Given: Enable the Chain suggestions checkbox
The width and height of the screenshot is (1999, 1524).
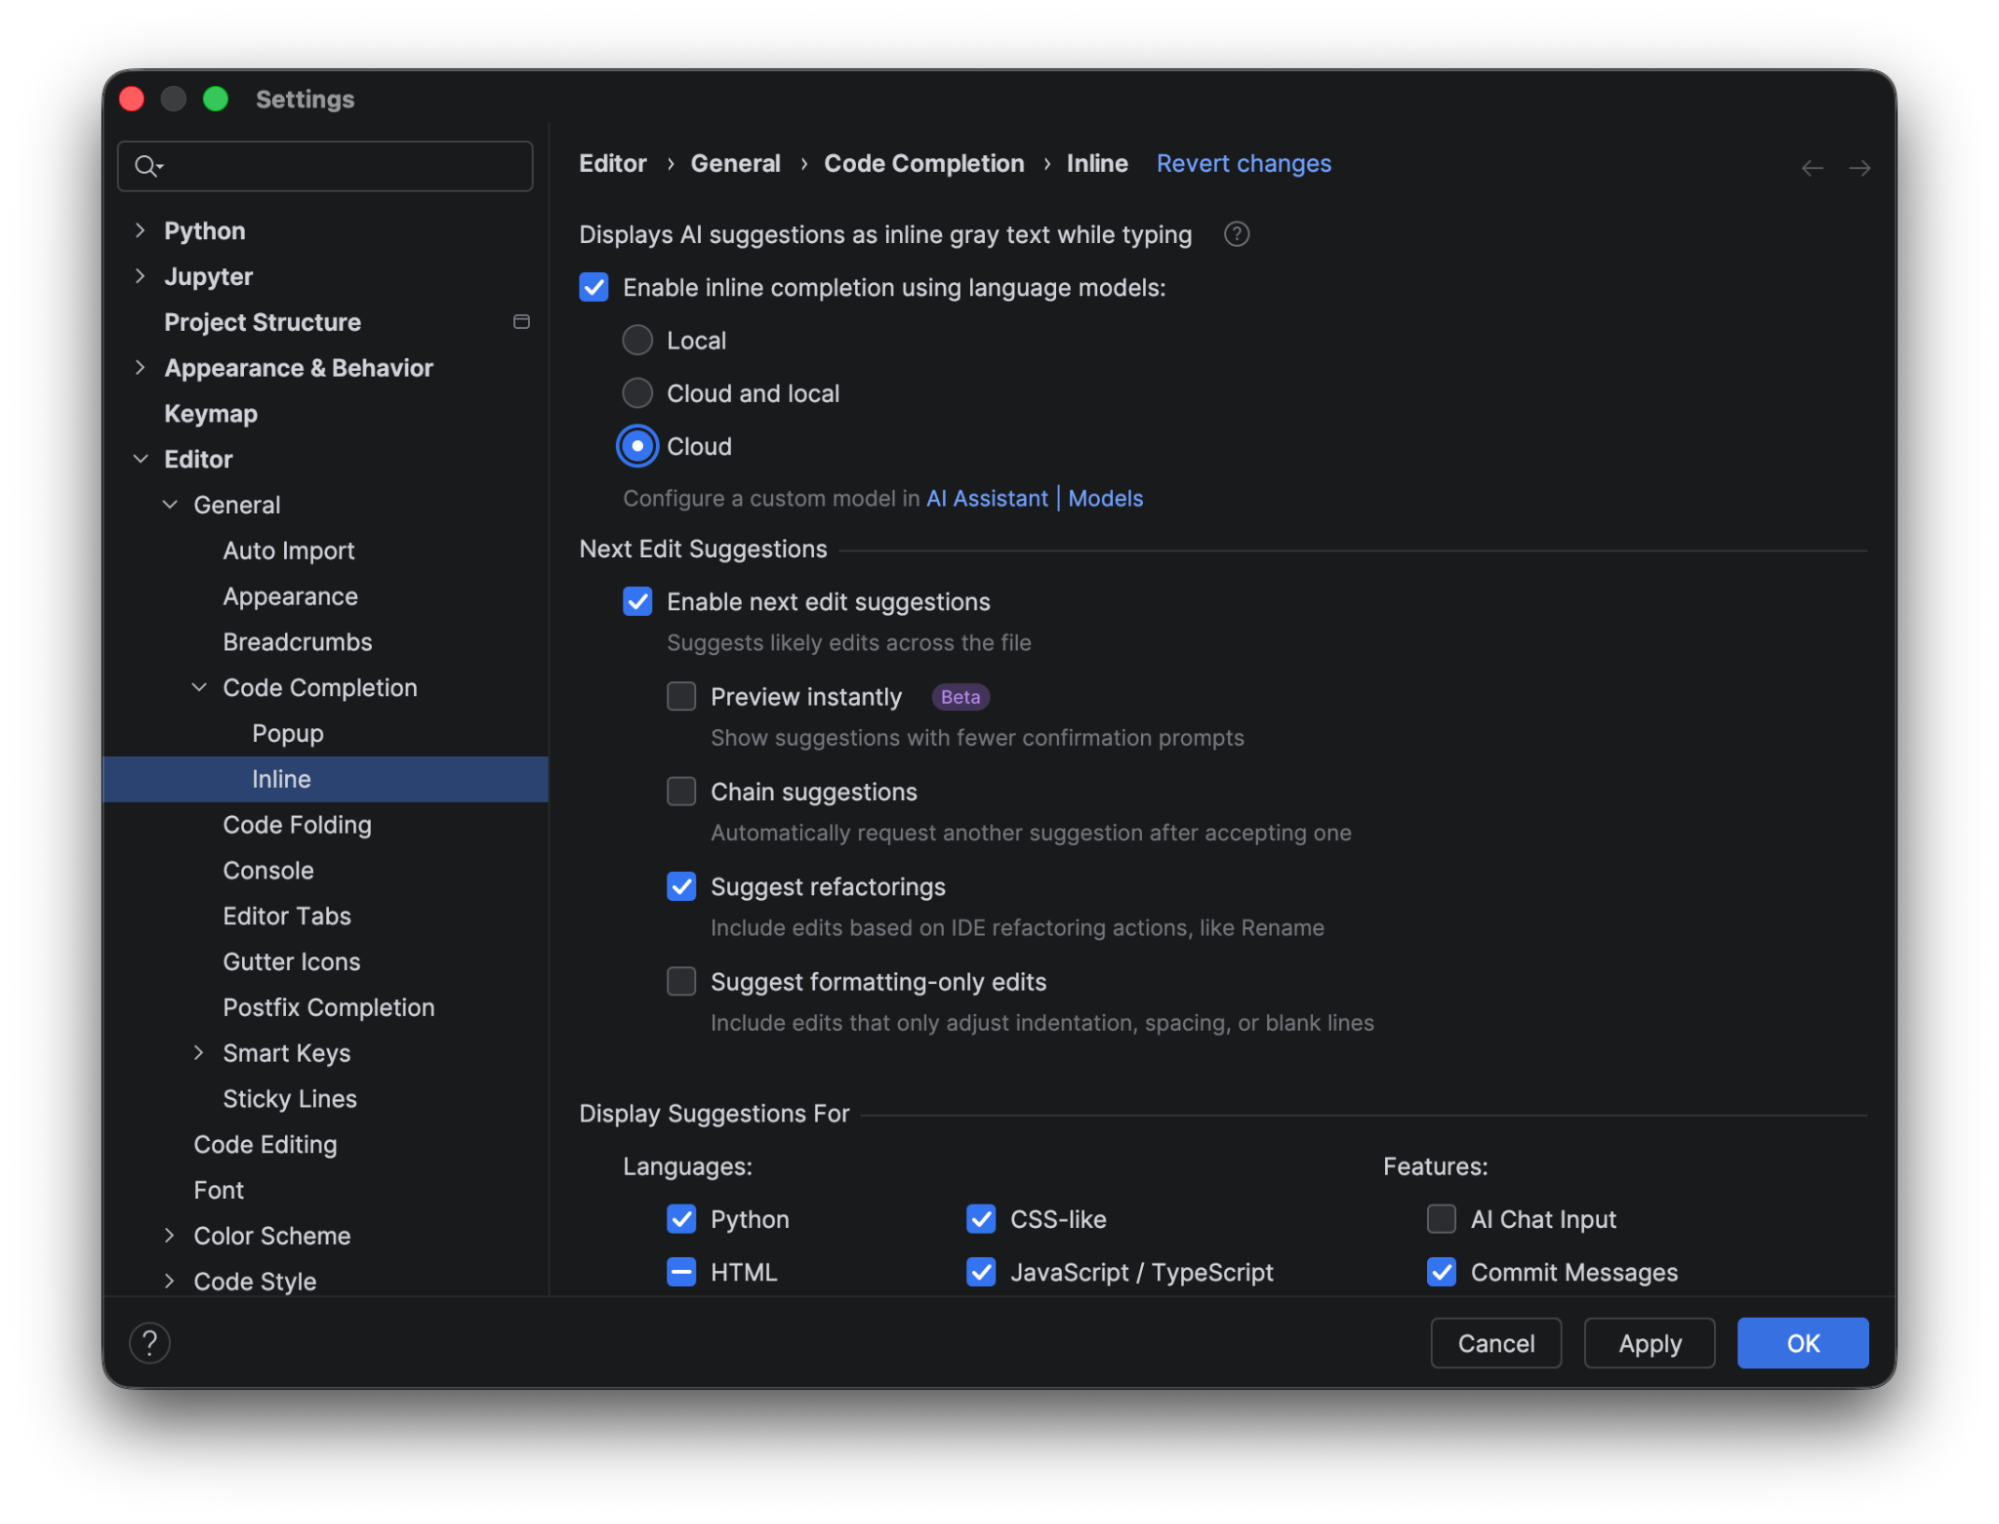Looking at the screenshot, I should (x=681, y=792).
